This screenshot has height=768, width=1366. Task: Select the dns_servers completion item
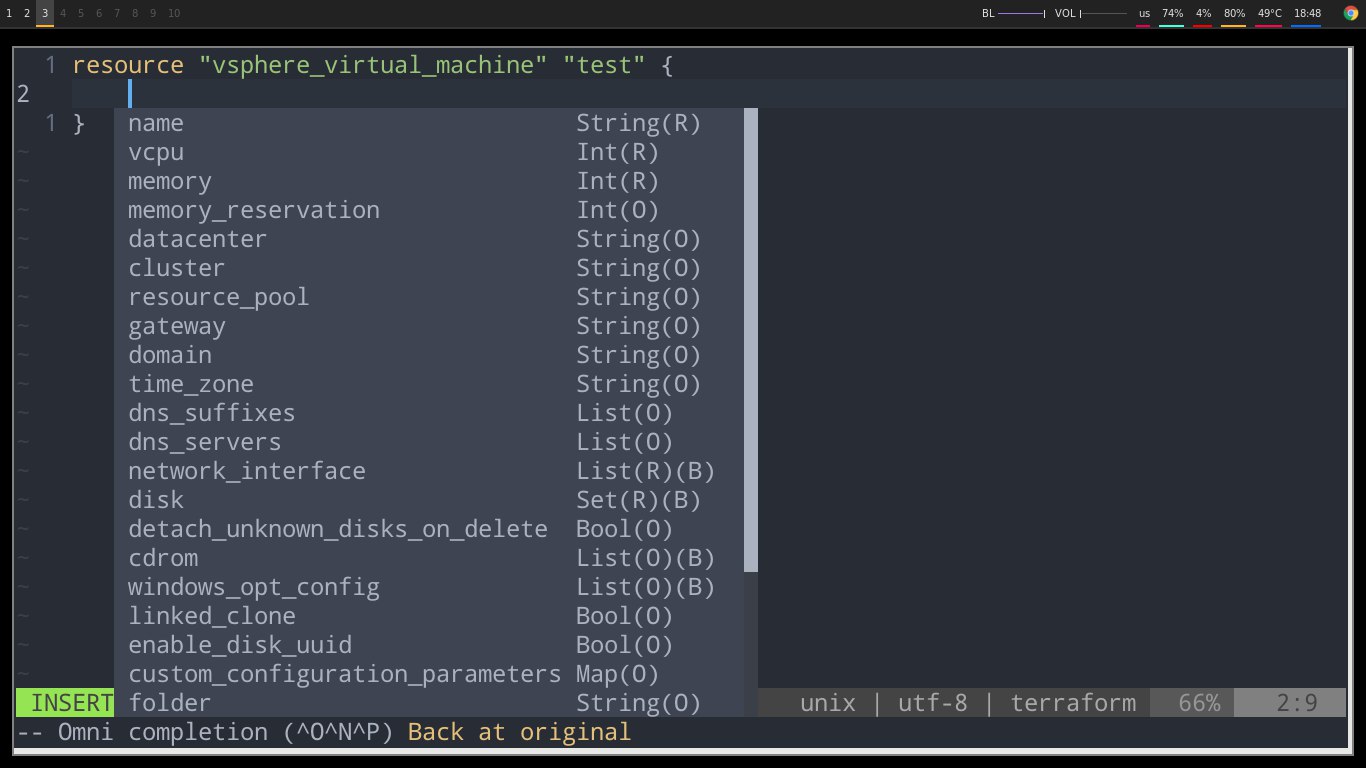pos(204,442)
